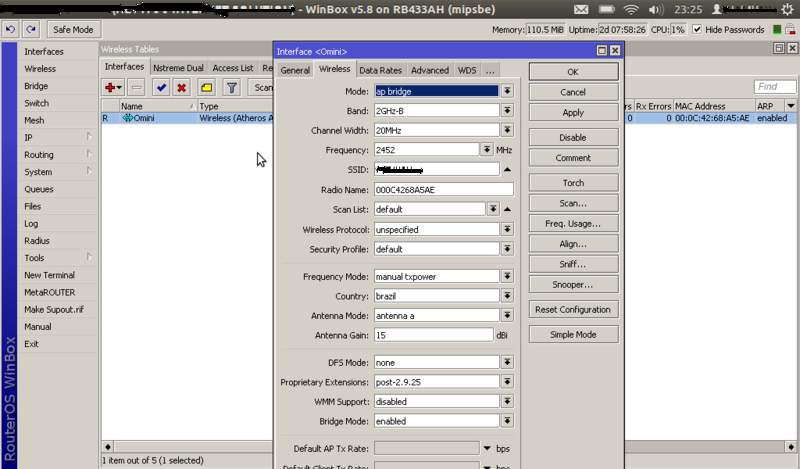Open the Antenna Mode dropdown

507,315
